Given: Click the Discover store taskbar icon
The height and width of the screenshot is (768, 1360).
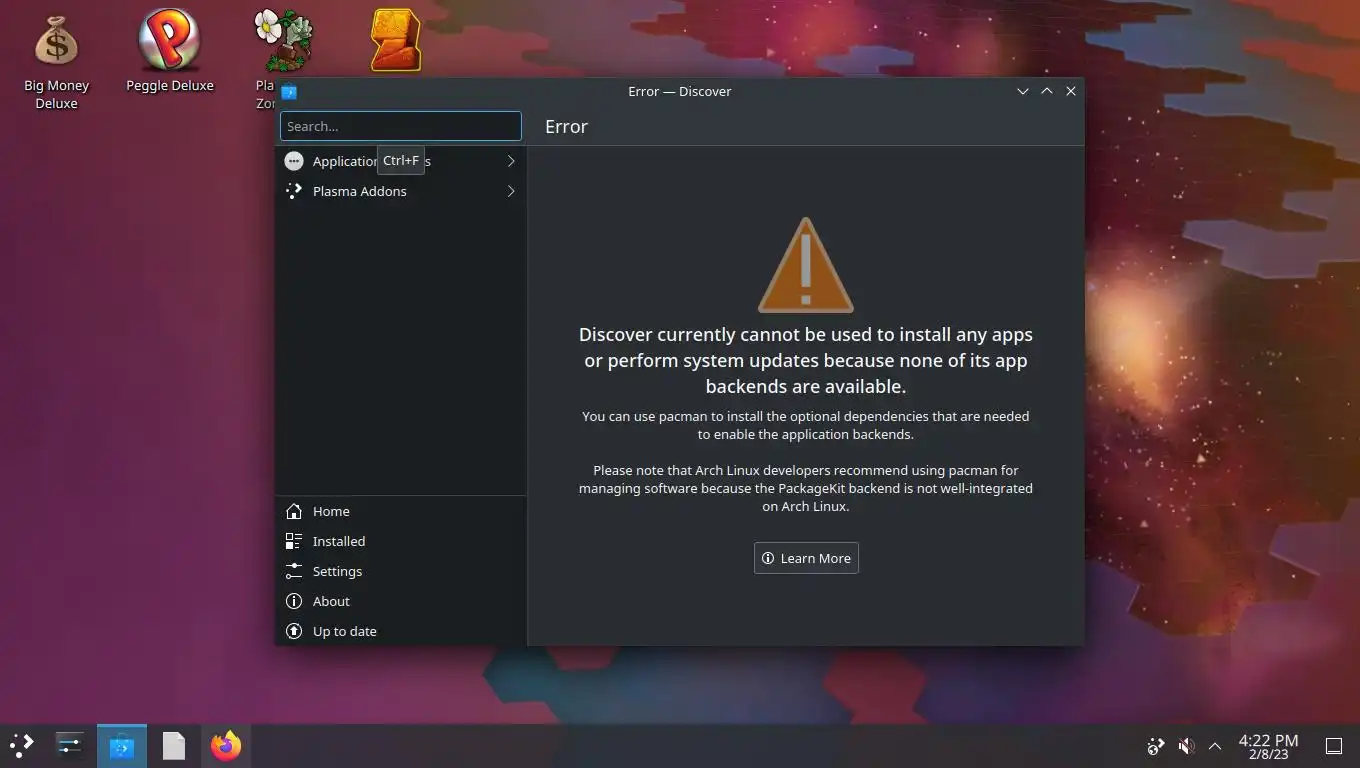Looking at the screenshot, I should (x=122, y=746).
